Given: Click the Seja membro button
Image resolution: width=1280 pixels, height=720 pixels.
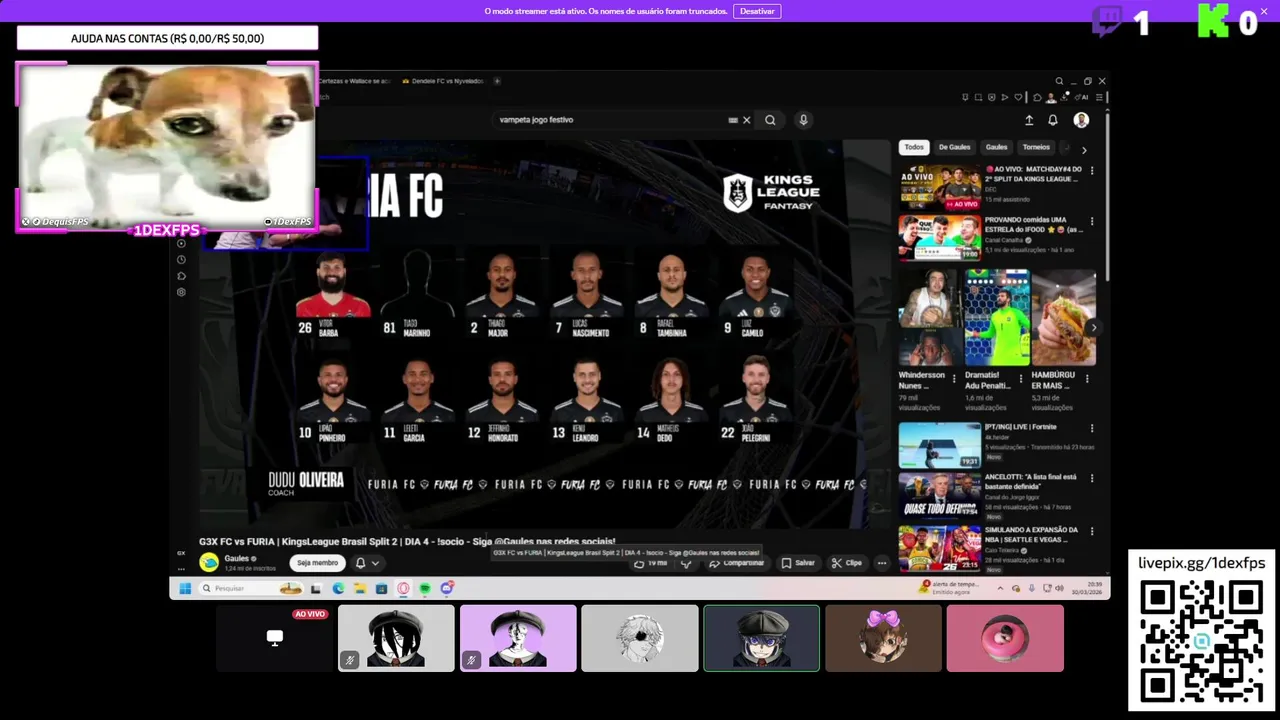Looking at the screenshot, I should coord(317,563).
